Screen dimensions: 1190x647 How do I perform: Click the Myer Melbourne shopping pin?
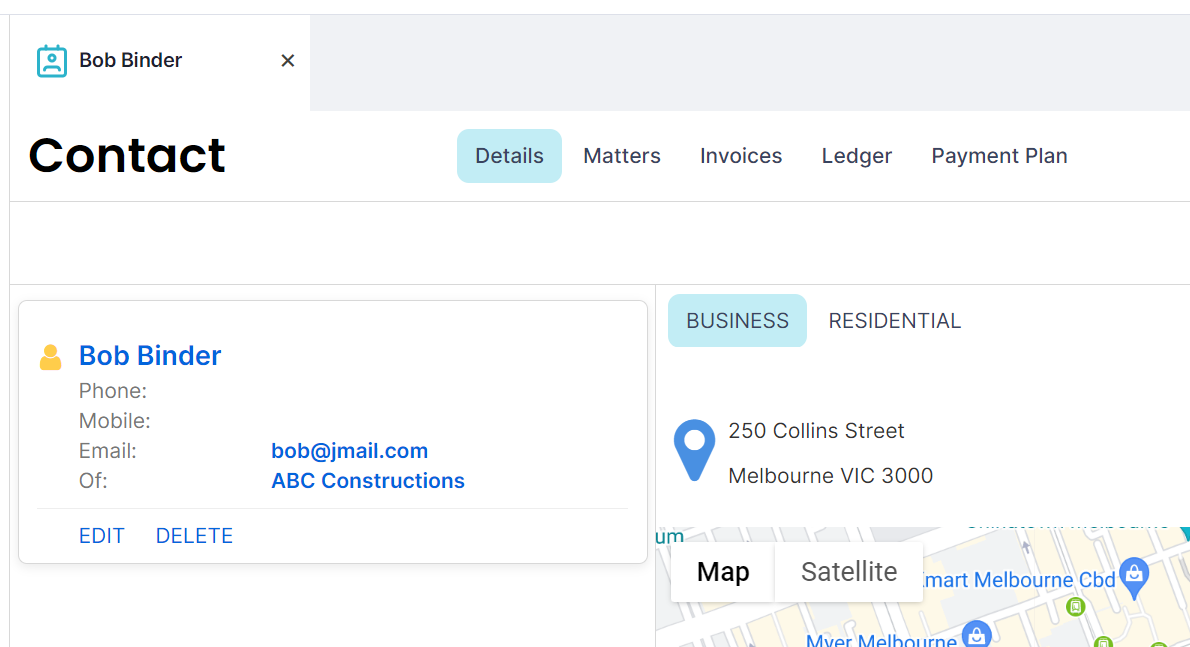pyautogui.click(x=977, y=634)
